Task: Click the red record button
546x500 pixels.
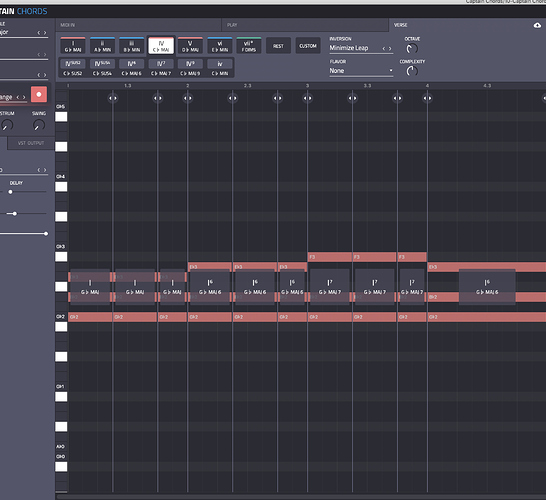Action: pyautogui.click(x=39, y=94)
